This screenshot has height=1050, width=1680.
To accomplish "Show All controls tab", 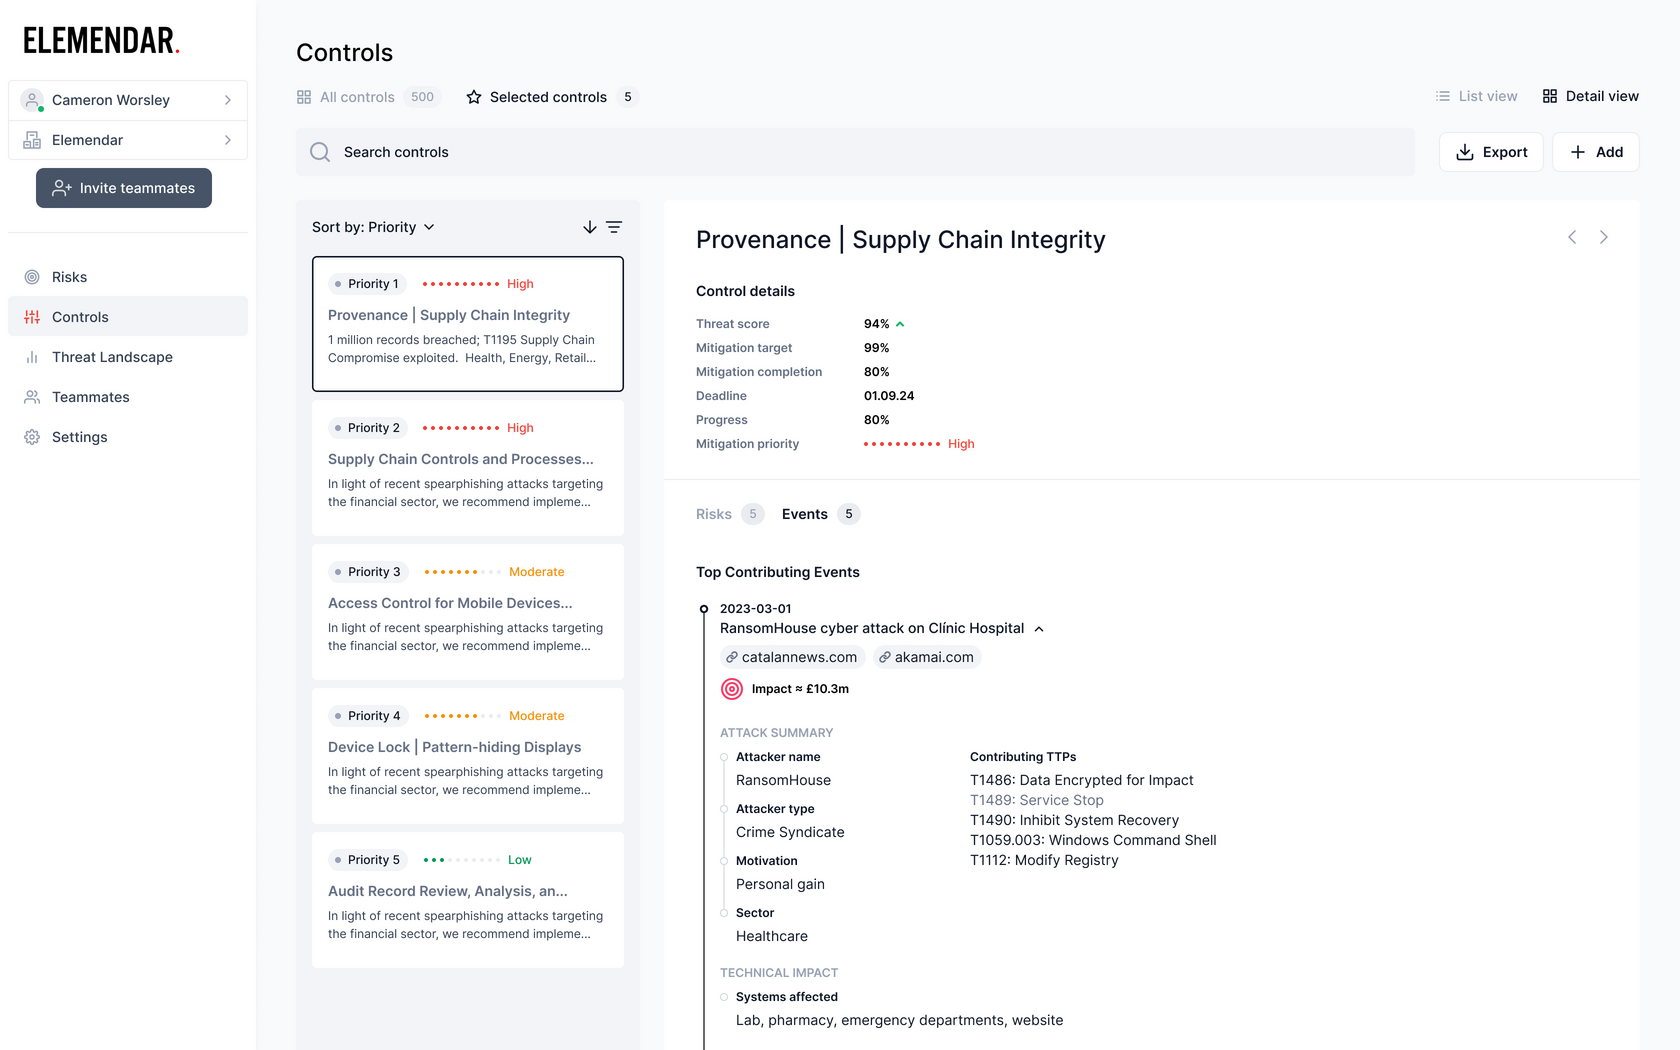I will coord(357,97).
